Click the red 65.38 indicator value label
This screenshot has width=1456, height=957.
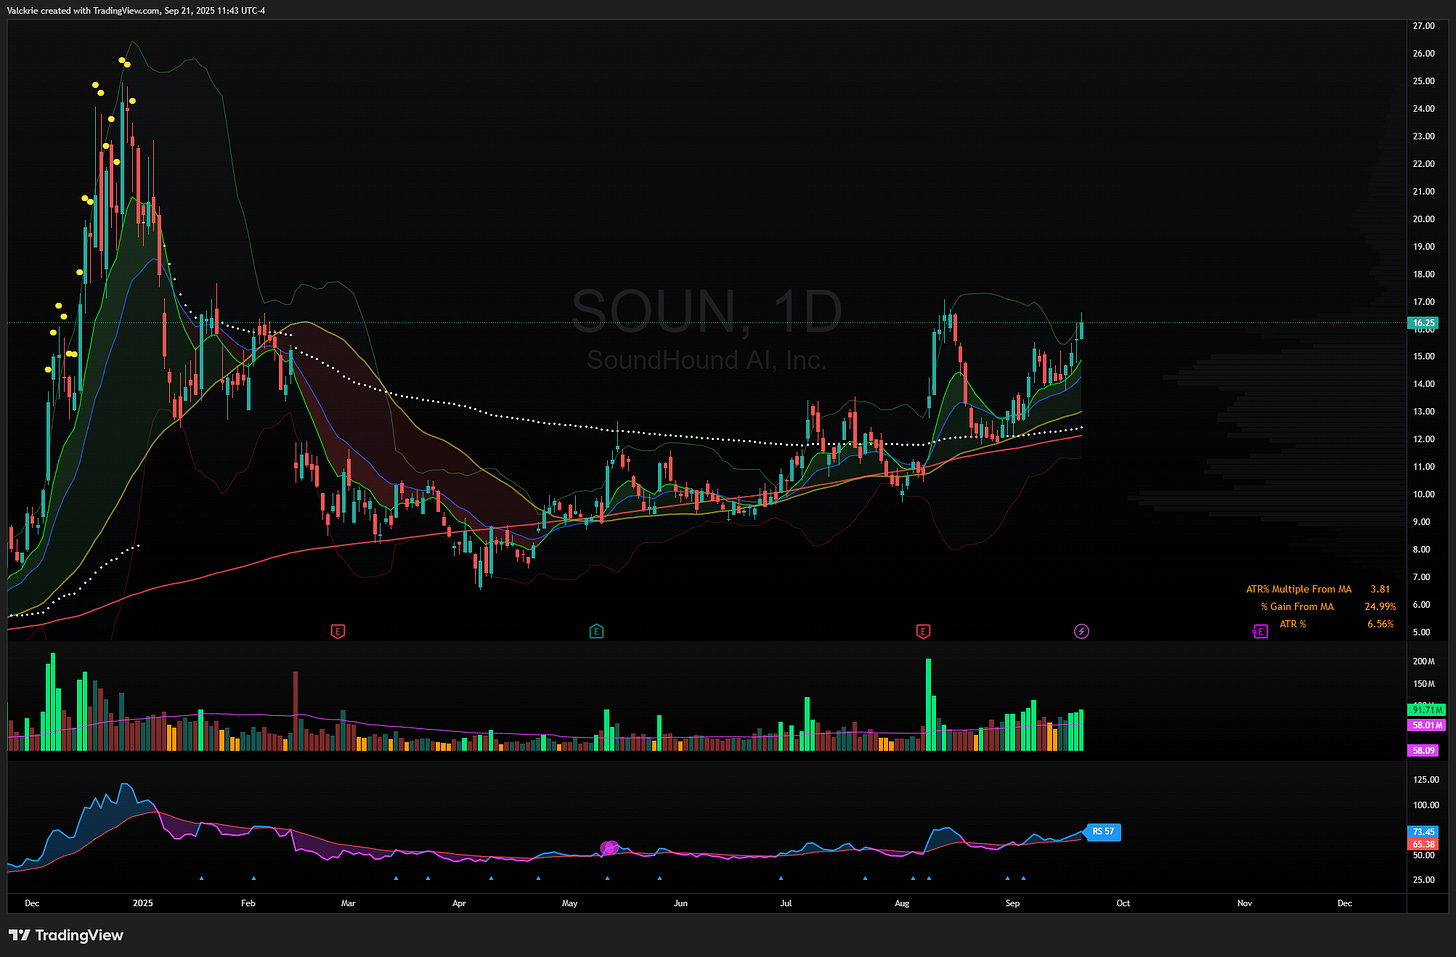click(1423, 844)
